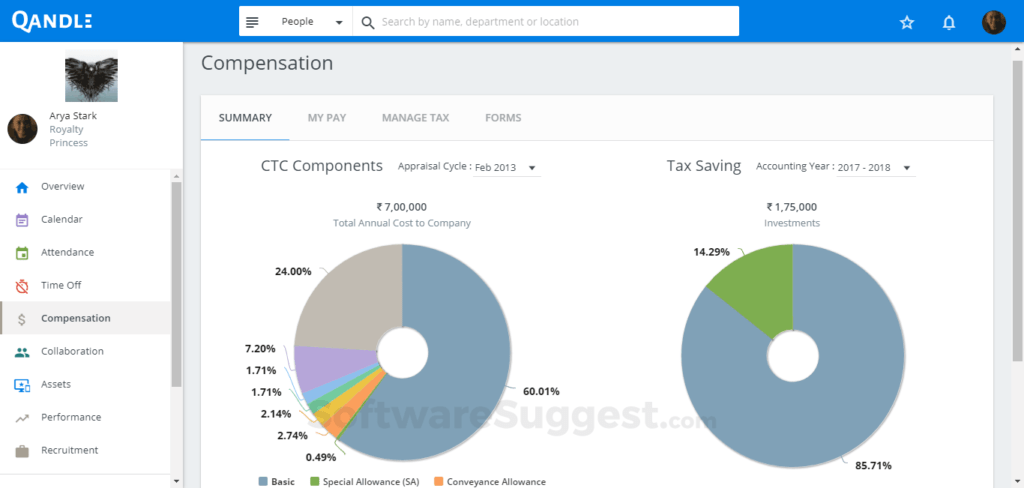Click the Recruitment briefcase icon
Viewport: 1024px width, 488px height.
[x=22, y=451]
